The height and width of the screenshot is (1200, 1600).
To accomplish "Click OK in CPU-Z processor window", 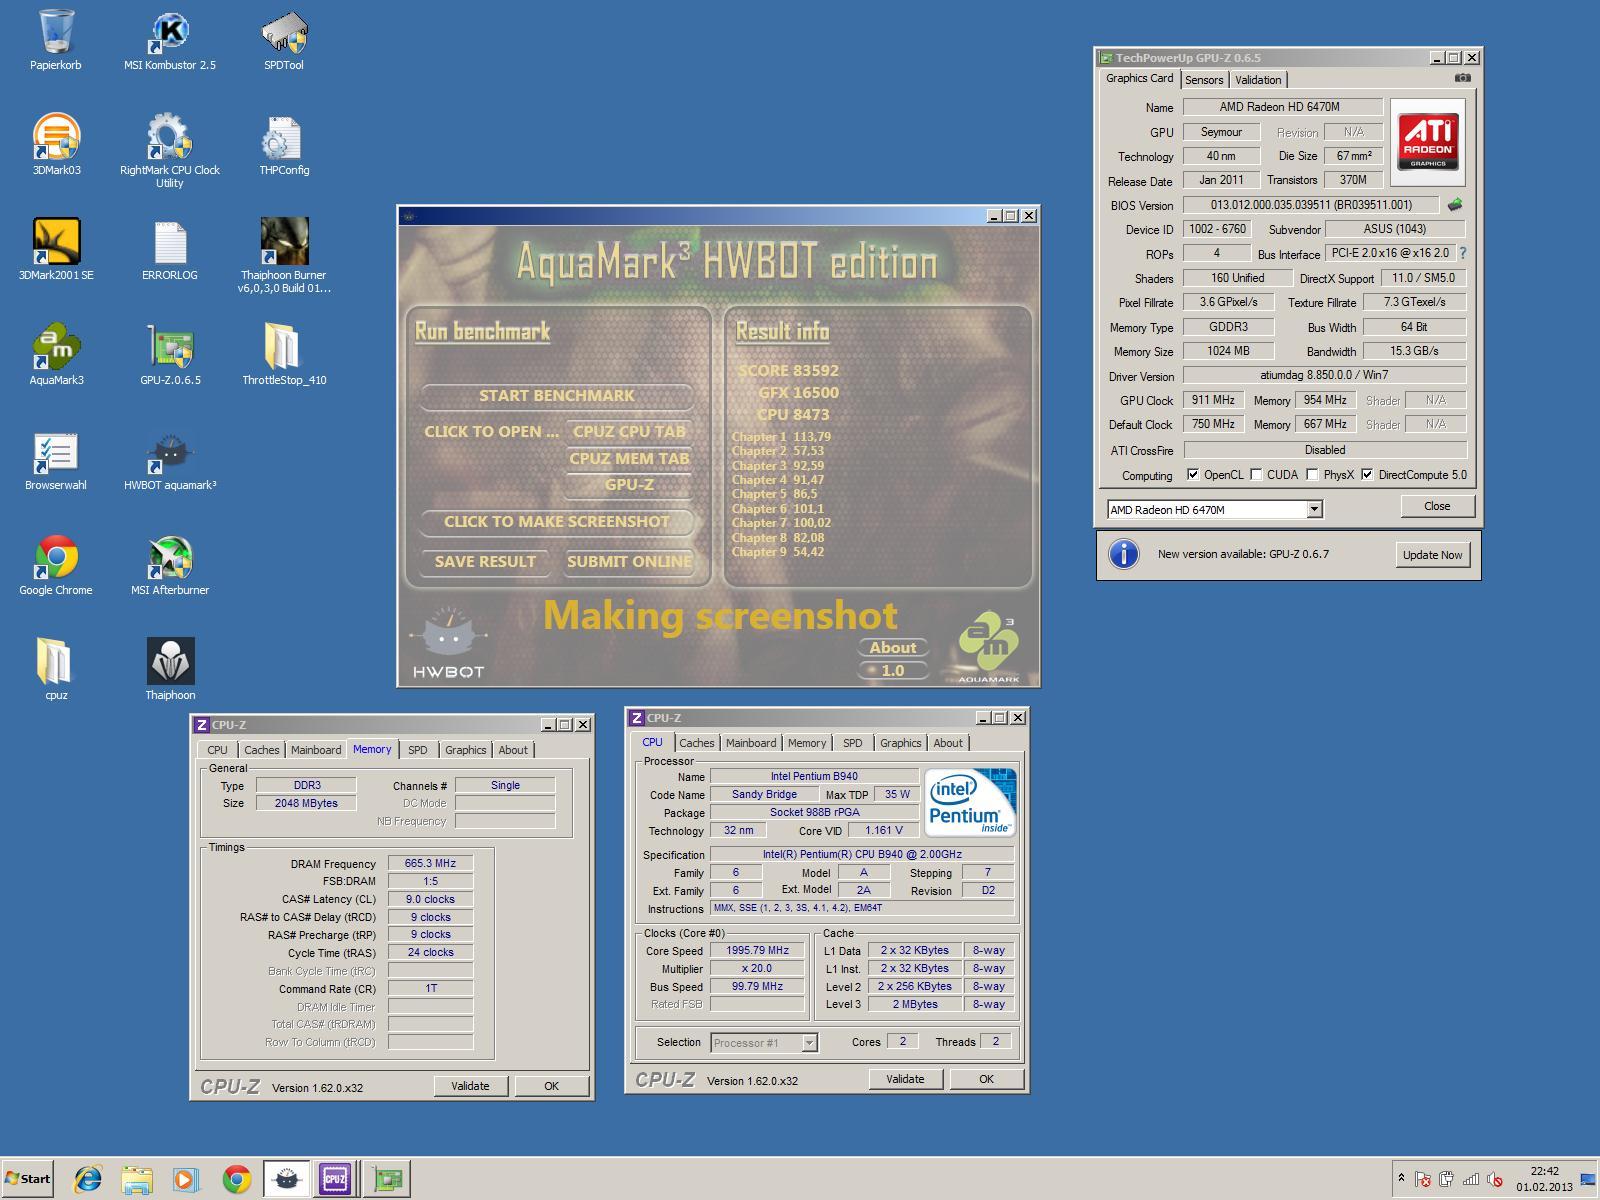I will tap(986, 1079).
